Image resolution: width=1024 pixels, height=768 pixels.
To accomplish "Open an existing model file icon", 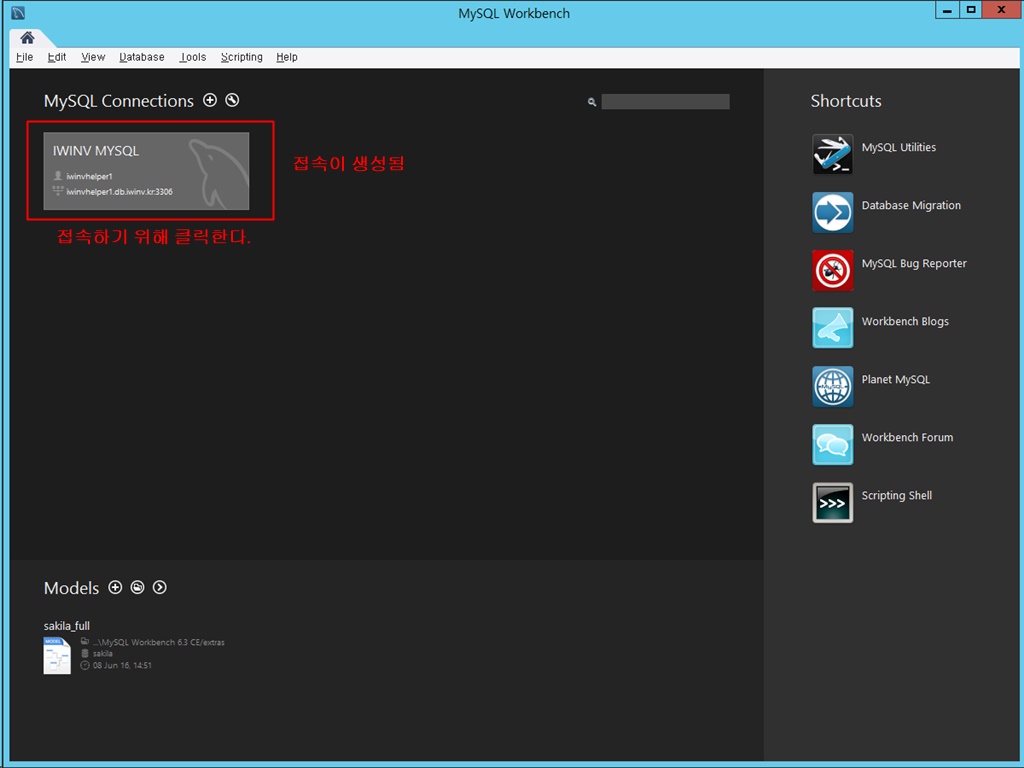I will tap(137, 587).
